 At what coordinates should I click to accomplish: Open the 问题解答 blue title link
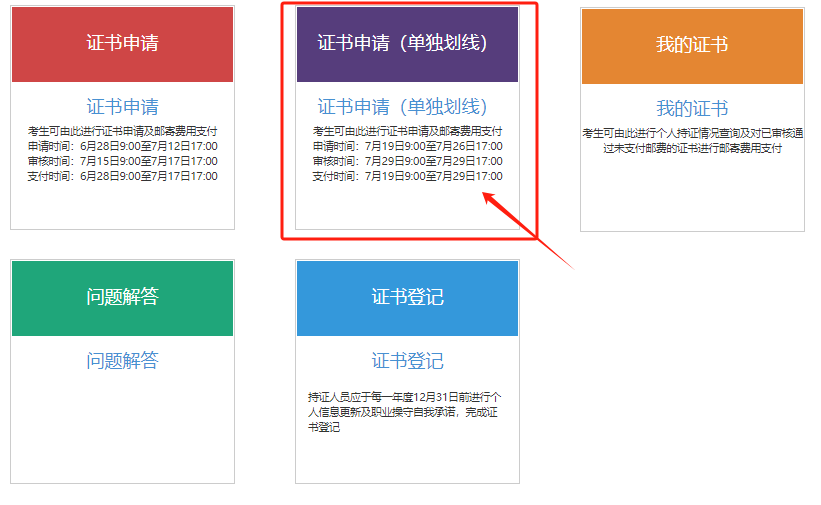coord(122,361)
